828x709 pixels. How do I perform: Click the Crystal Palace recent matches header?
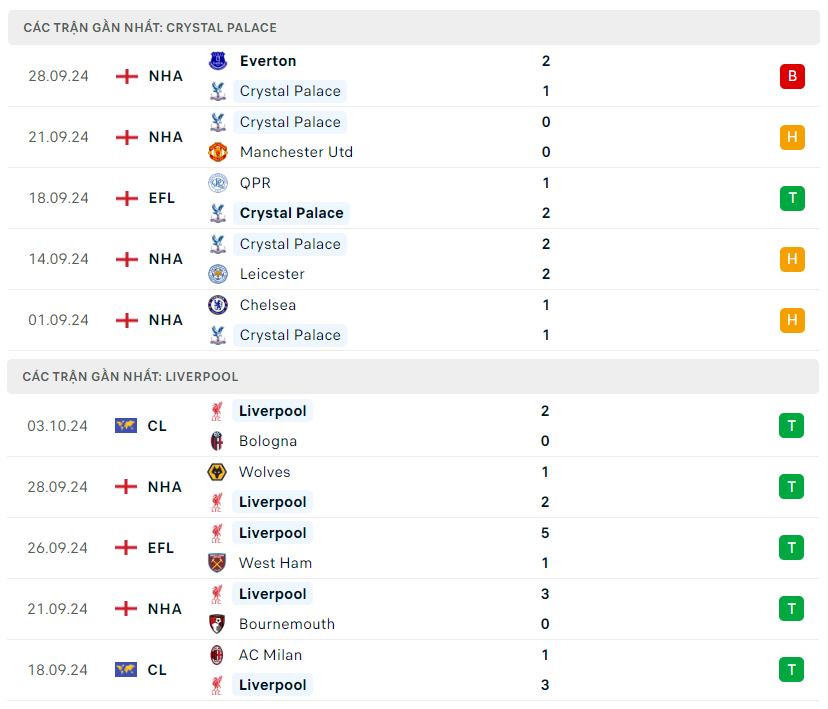(150, 28)
